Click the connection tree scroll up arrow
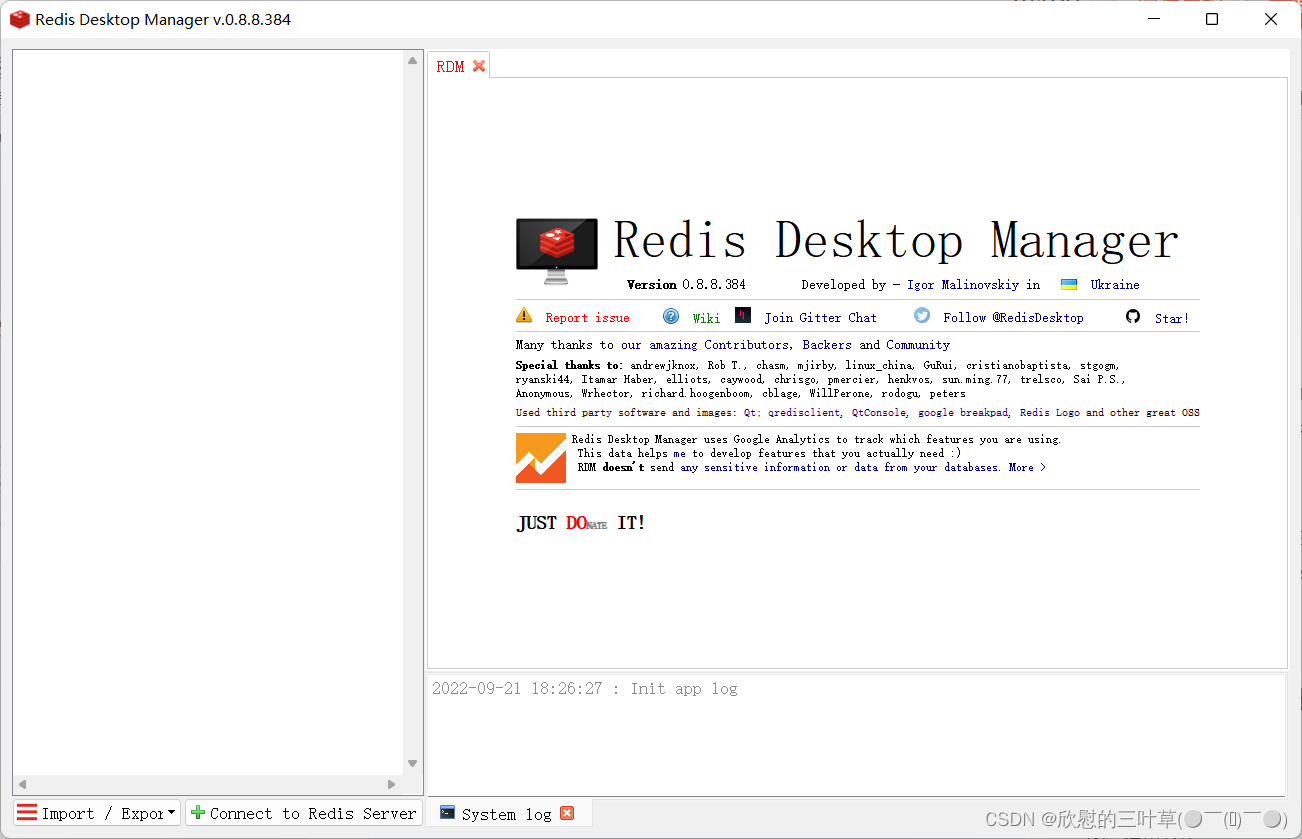 412,61
